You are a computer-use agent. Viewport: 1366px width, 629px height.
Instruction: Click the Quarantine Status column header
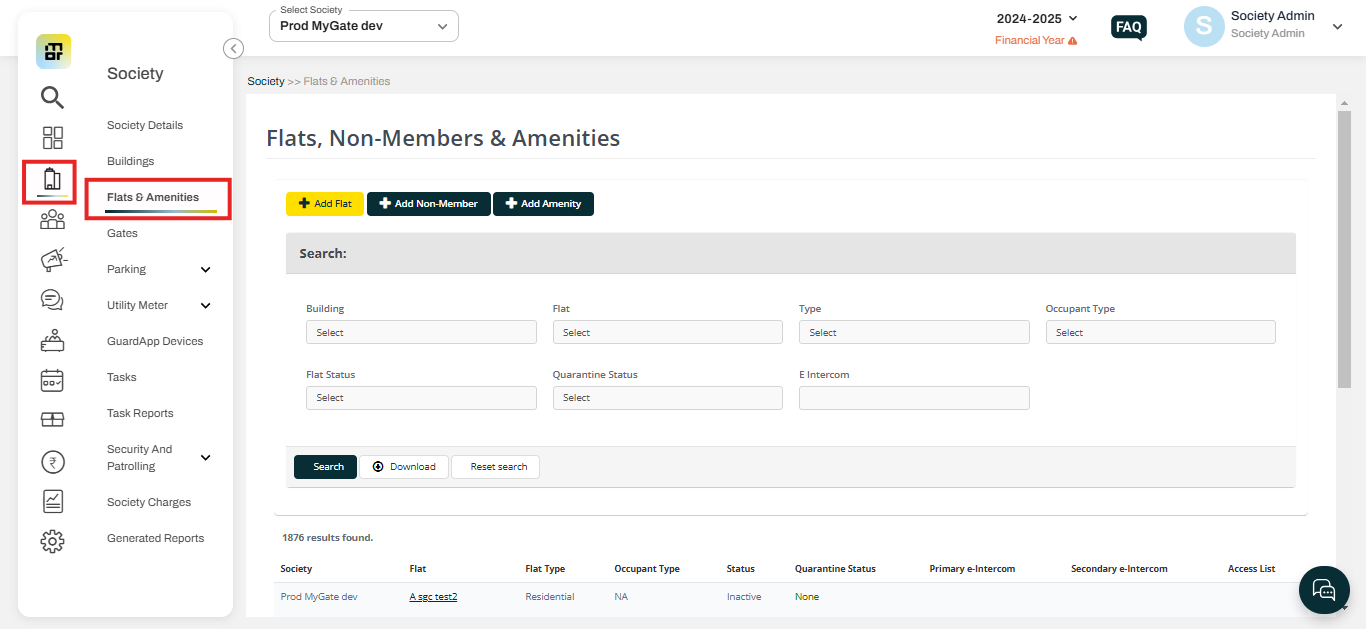coord(835,569)
